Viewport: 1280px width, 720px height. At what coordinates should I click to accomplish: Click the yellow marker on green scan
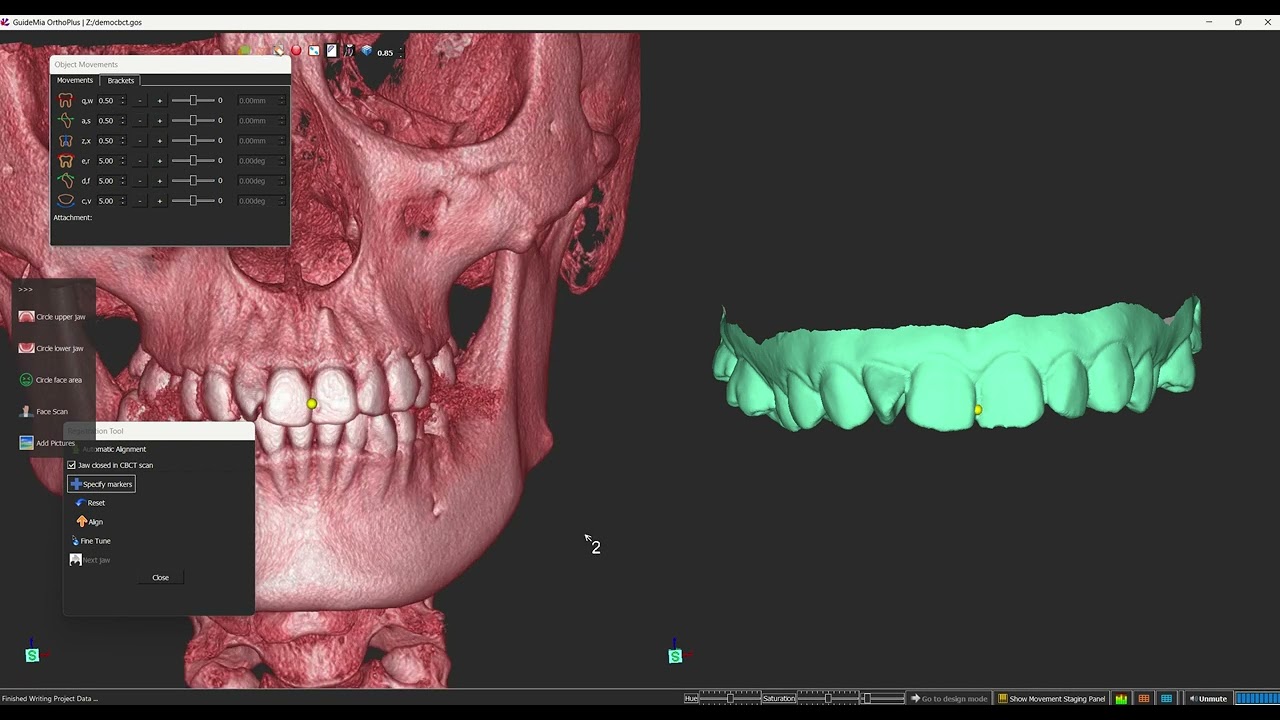[978, 410]
